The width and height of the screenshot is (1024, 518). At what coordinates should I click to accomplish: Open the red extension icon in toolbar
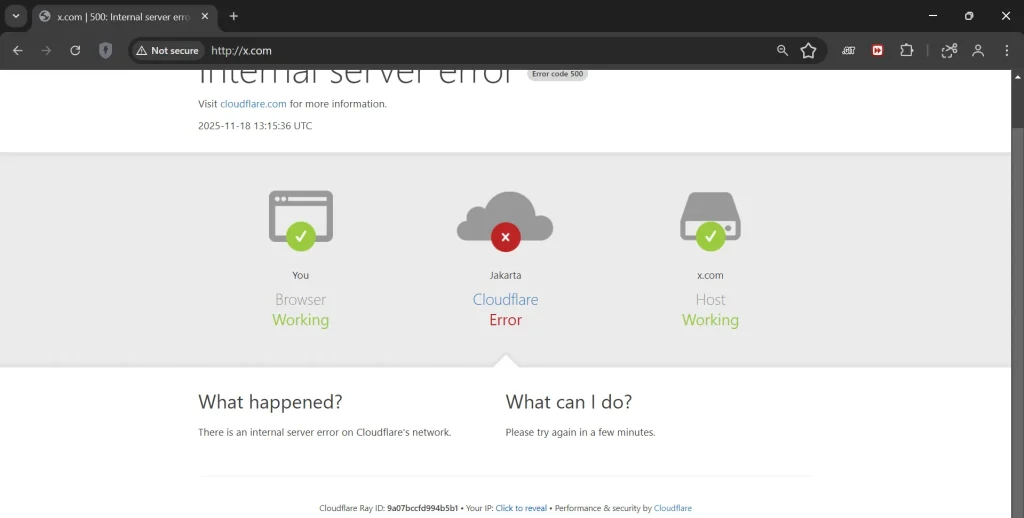877,50
